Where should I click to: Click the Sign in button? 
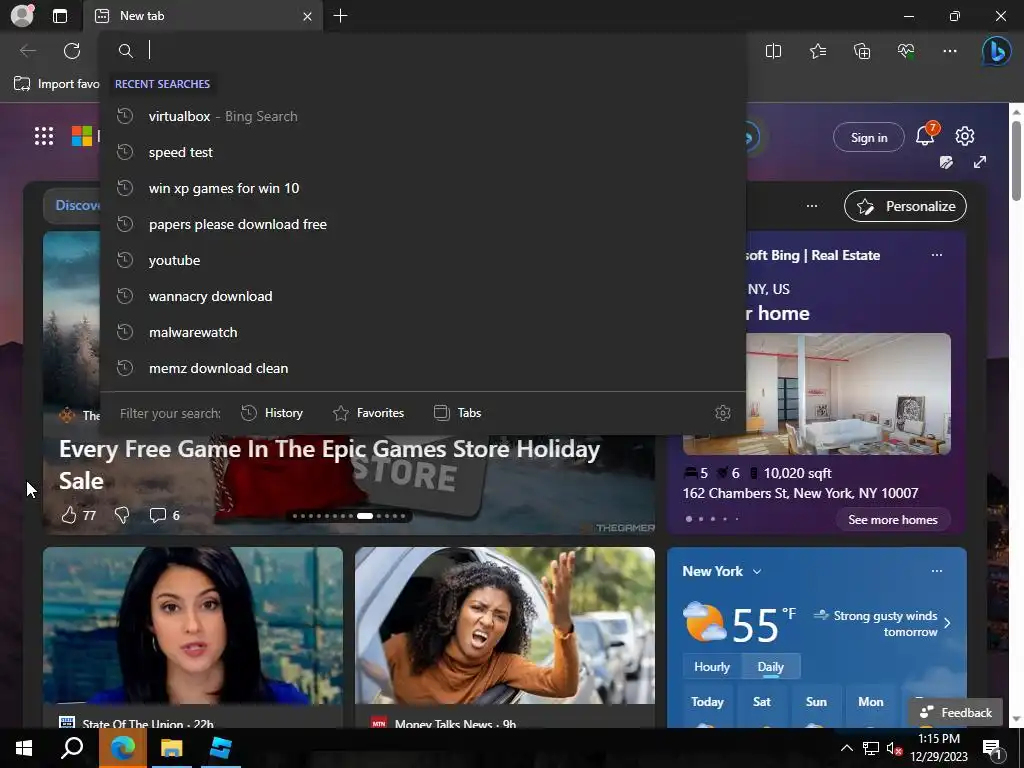click(x=869, y=137)
